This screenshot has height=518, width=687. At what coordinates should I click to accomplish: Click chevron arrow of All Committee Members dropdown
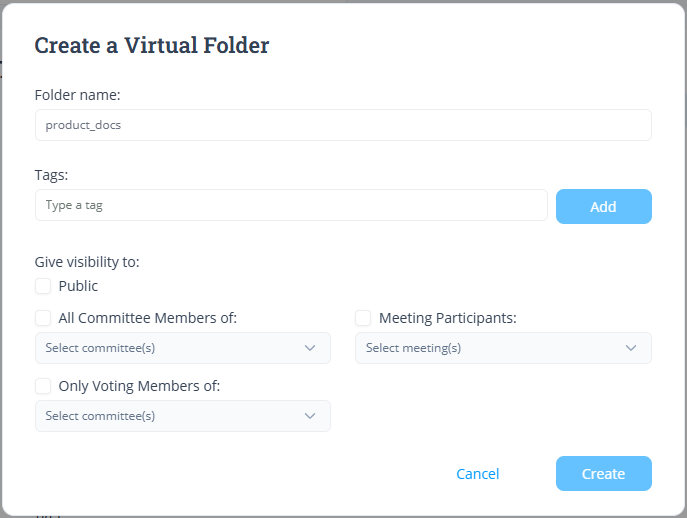pyautogui.click(x=310, y=348)
